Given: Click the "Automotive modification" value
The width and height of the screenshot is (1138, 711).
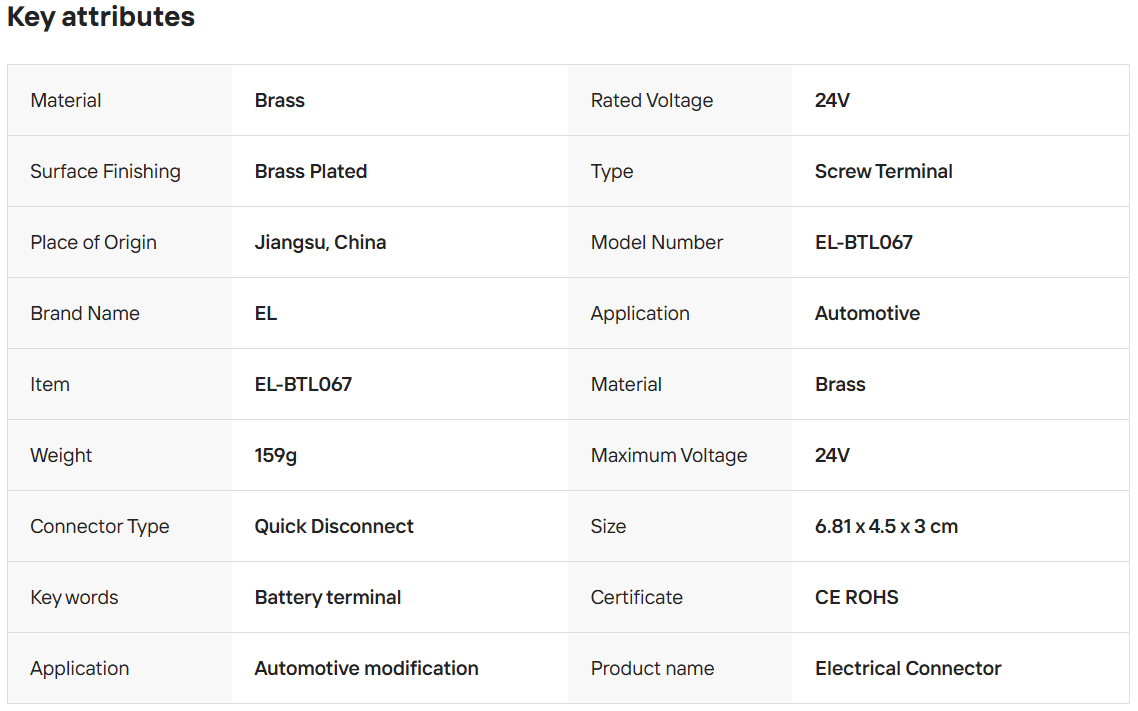Looking at the screenshot, I should [x=366, y=668].
